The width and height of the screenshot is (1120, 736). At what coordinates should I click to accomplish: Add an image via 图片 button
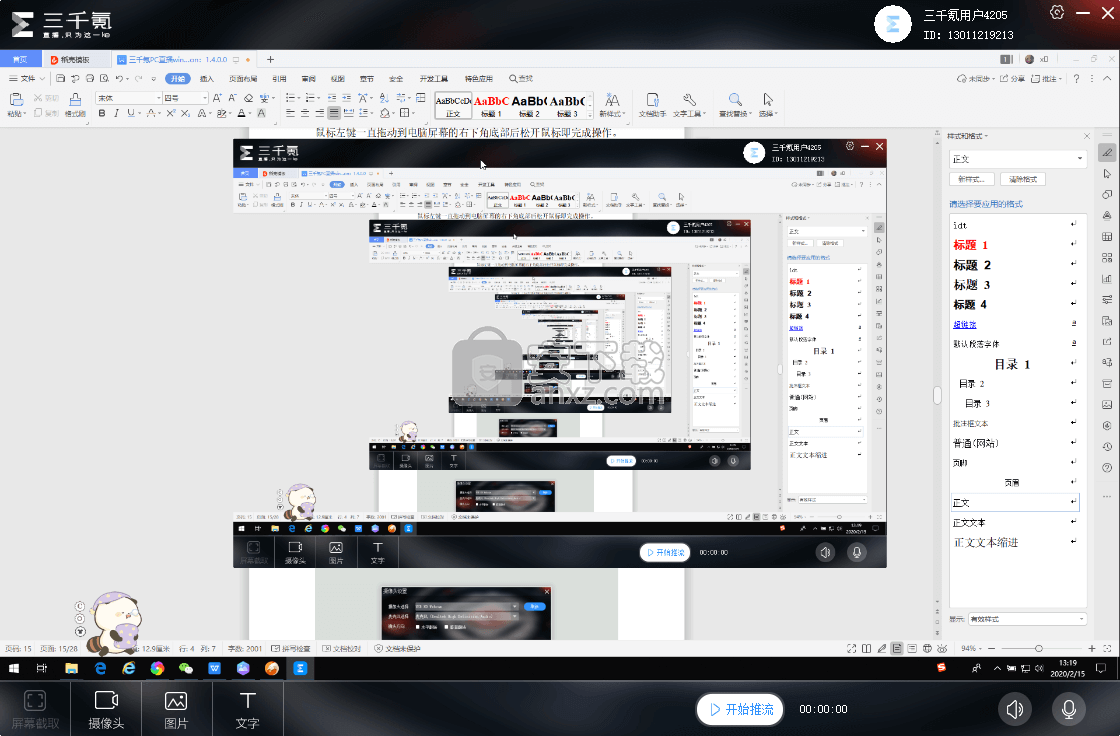tap(176, 709)
